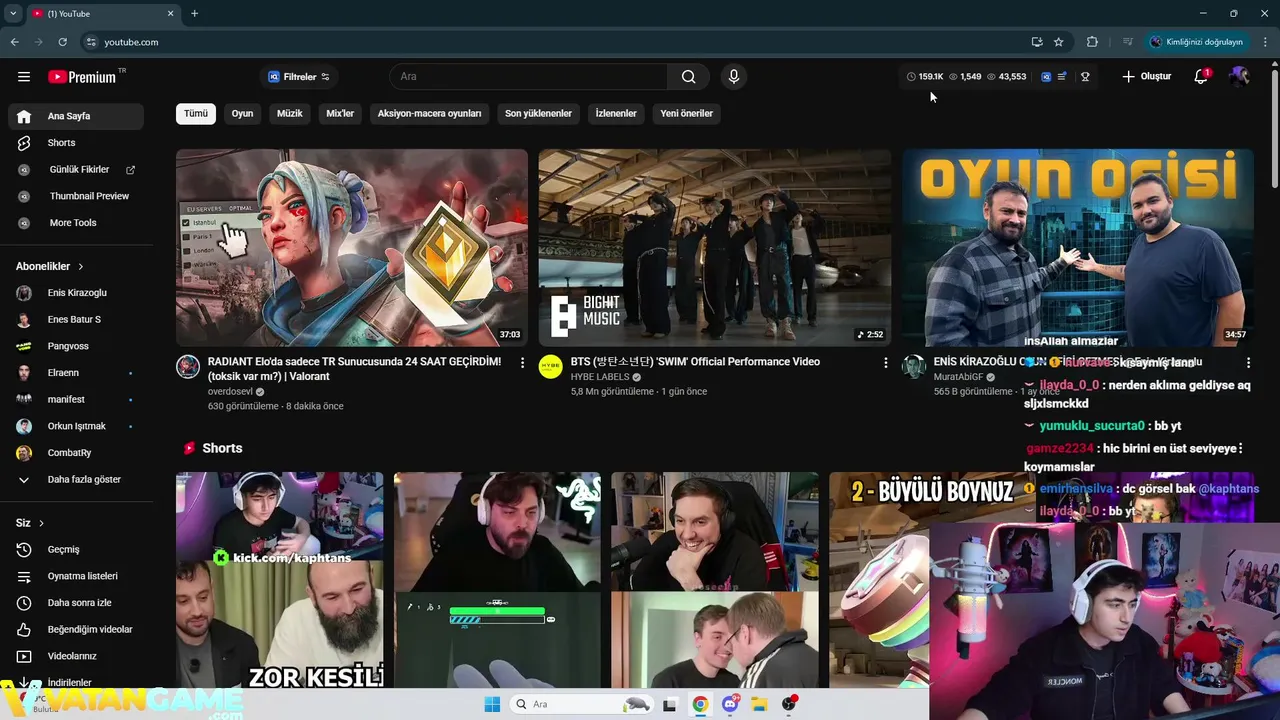Open File Explorer from taskbar
This screenshot has width=1280, height=720.
(x=759, y=704)
